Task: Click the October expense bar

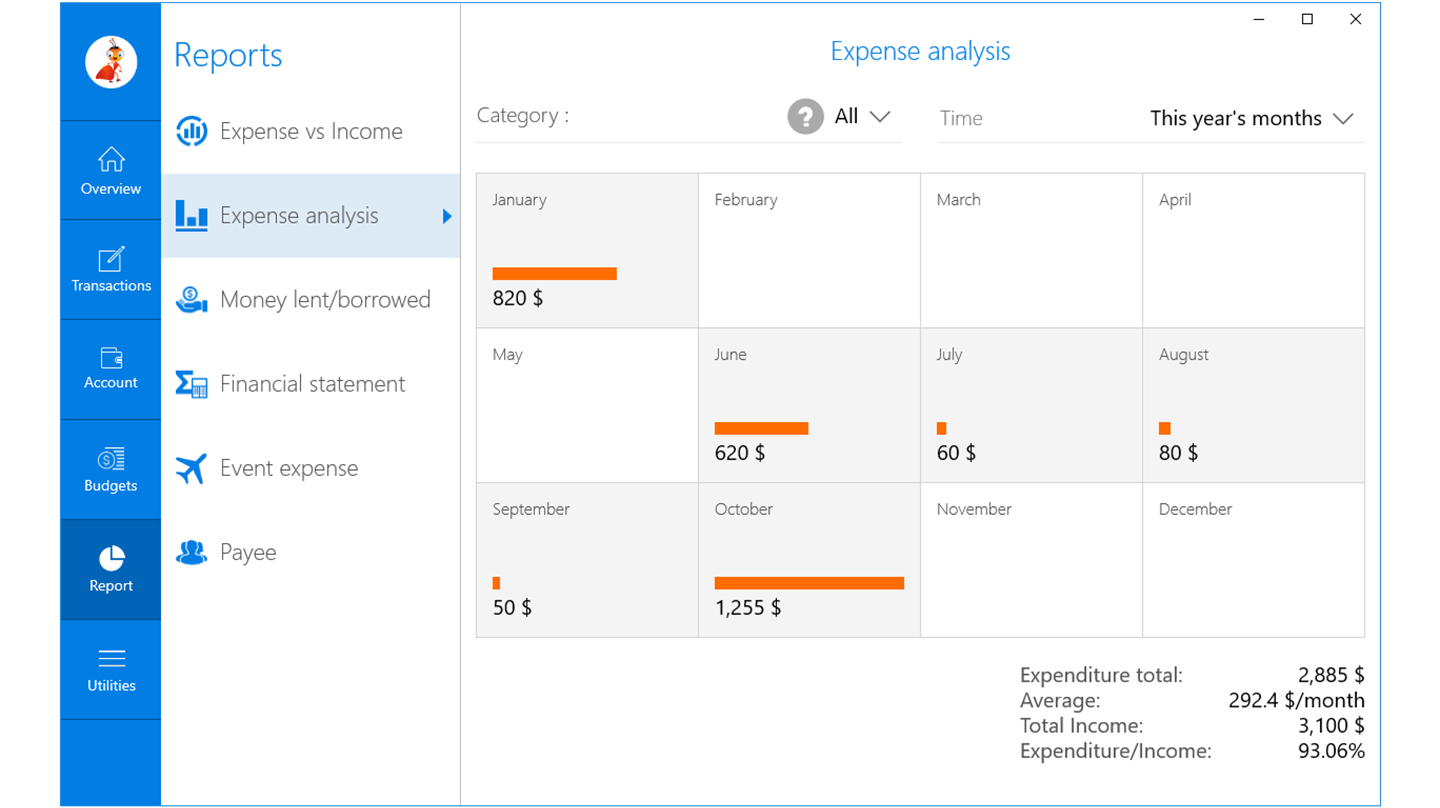Action: tap(809, 583)
